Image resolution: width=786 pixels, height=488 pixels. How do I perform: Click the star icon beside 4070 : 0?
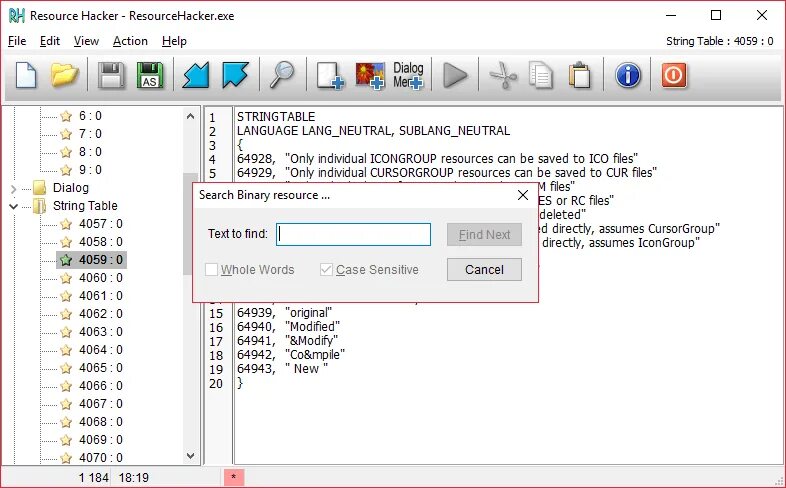66,458
